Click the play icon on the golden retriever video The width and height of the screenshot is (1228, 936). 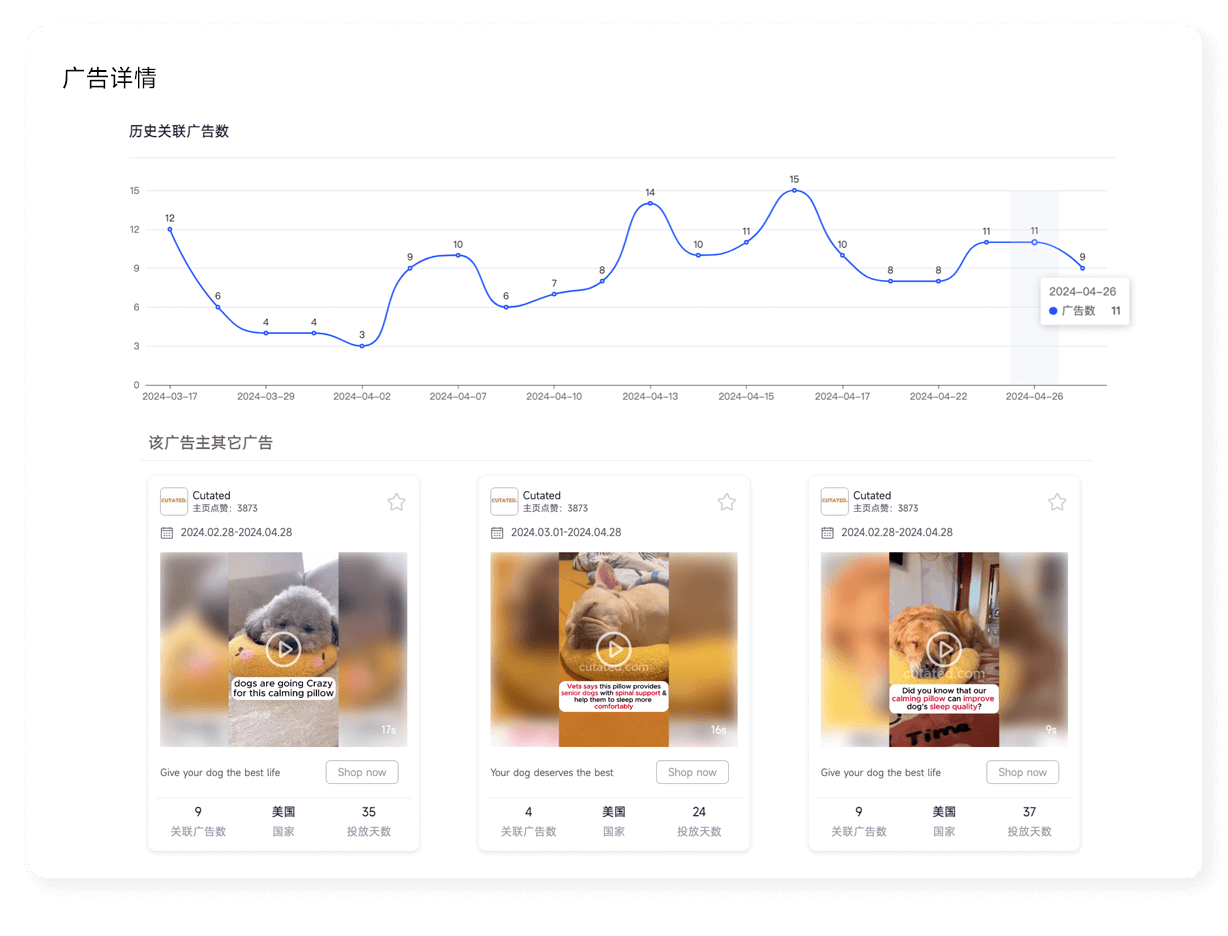pos(944,649)
